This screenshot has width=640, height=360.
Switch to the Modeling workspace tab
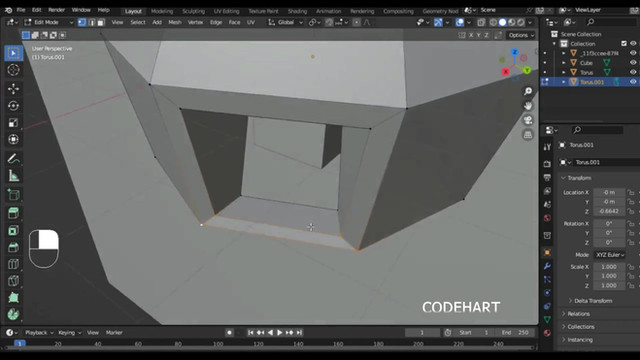tap(162, 11)
